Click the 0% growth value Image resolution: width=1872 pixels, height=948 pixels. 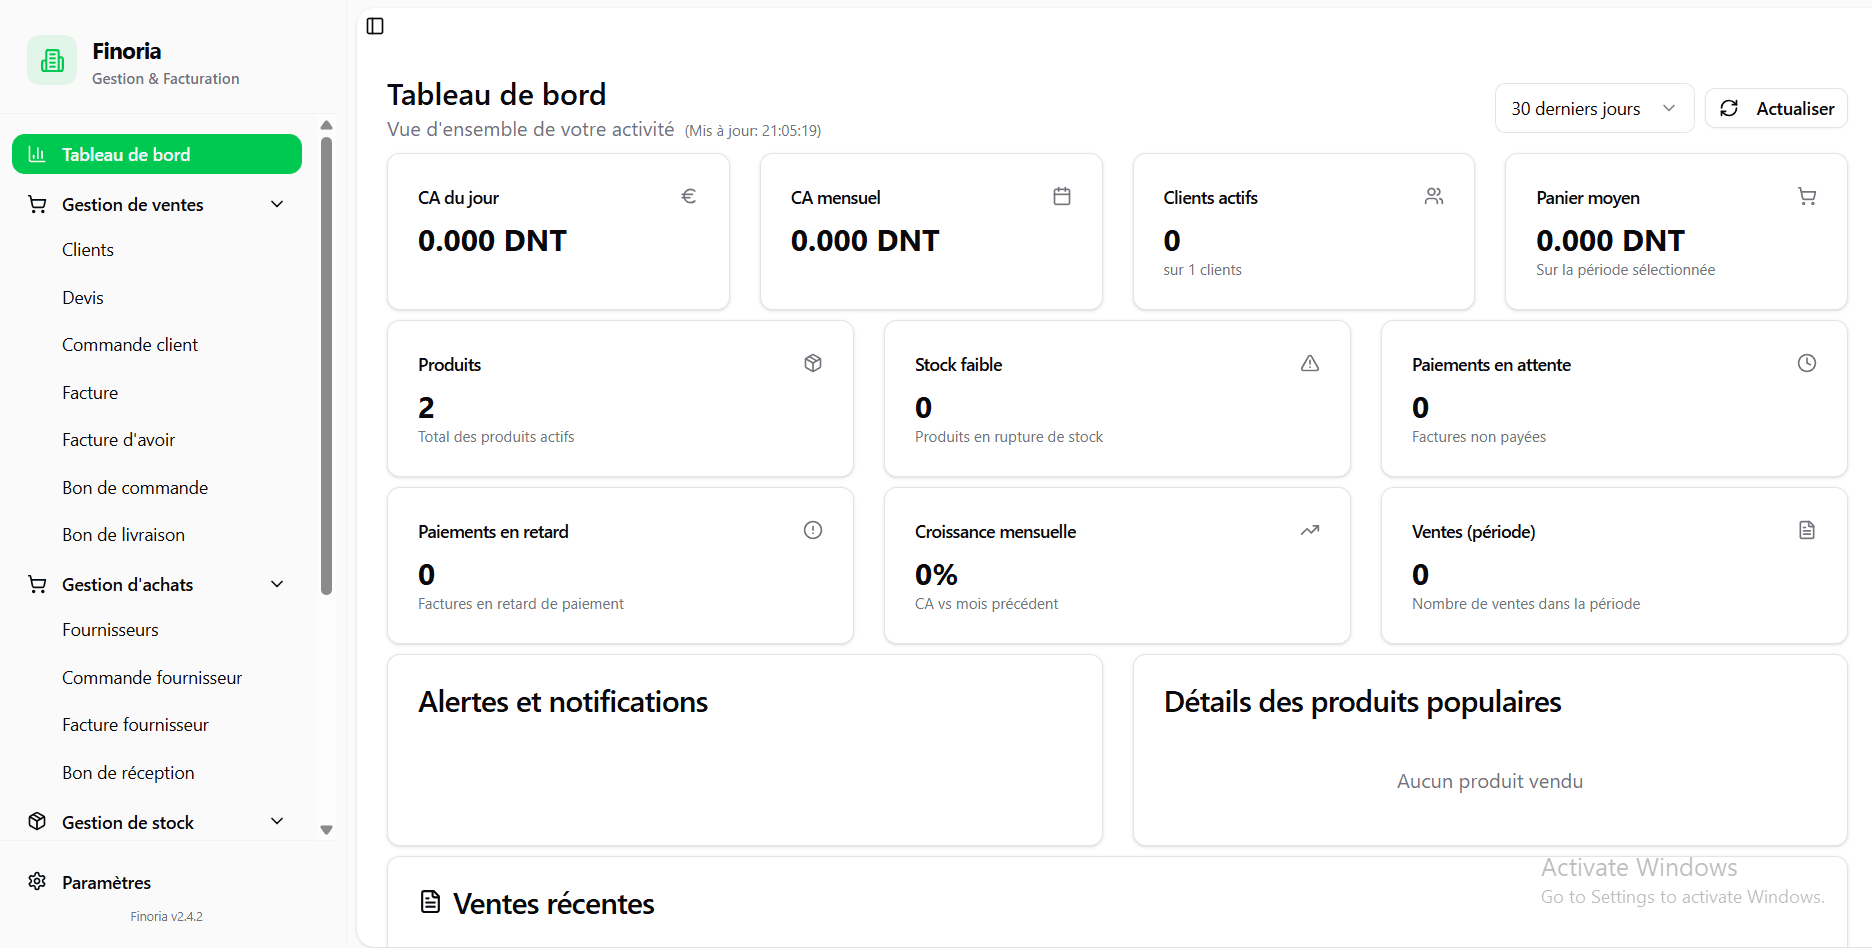click(x=936, y=574)
